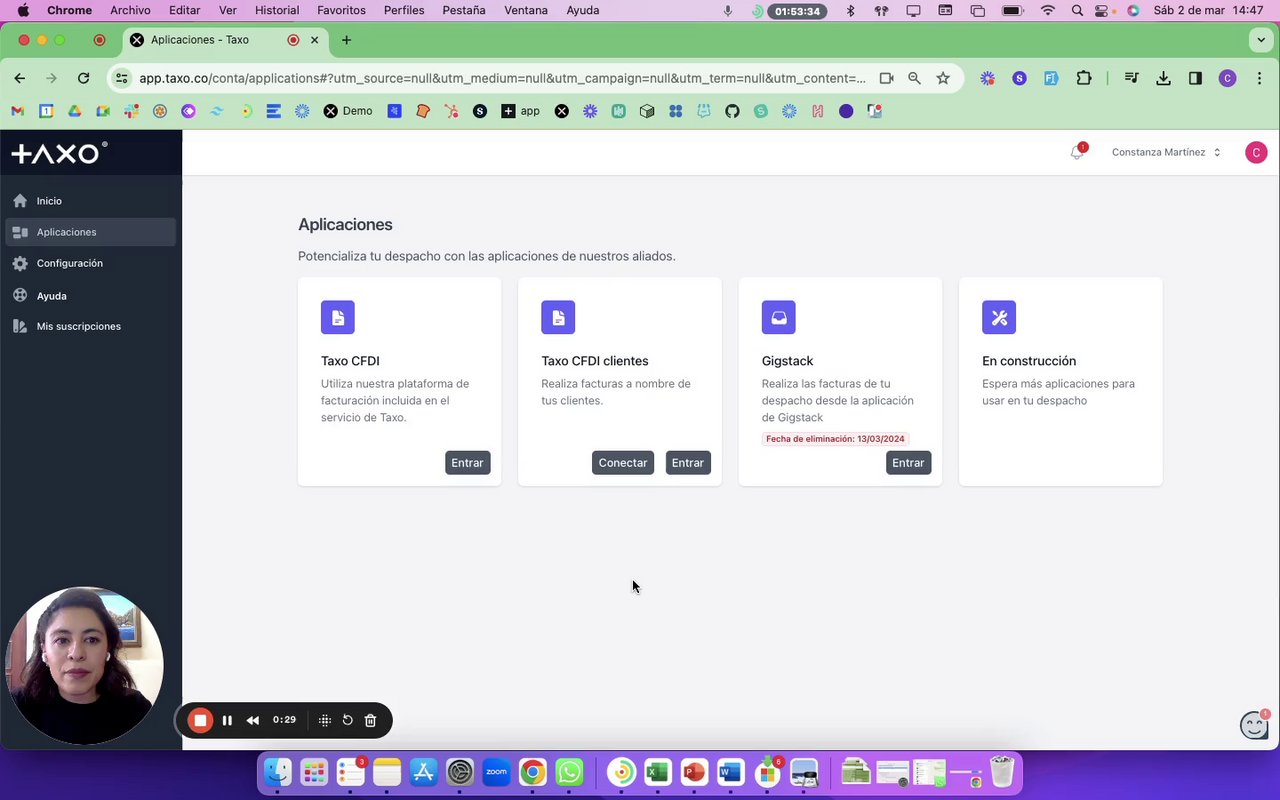Image resolution: width=1280 pixels, height=800 pixels.
Task: Open Chrome three-dot menu
Action: coord(1259,78)
